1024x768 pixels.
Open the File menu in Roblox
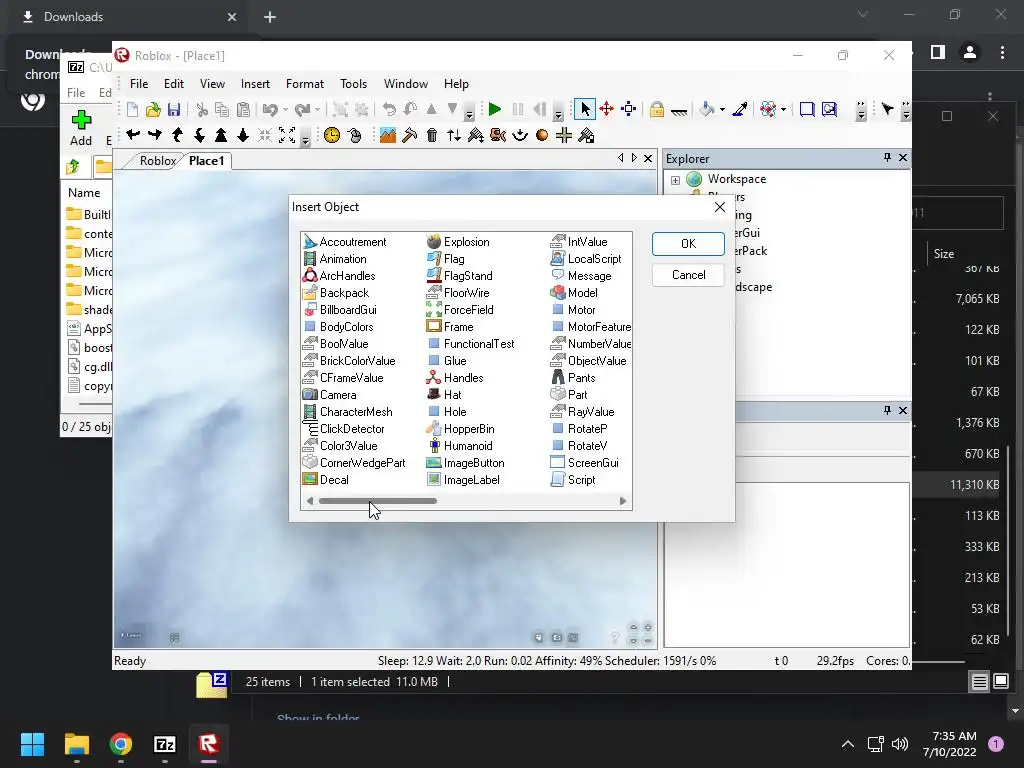pyautogui.click(x=139, y=84)
